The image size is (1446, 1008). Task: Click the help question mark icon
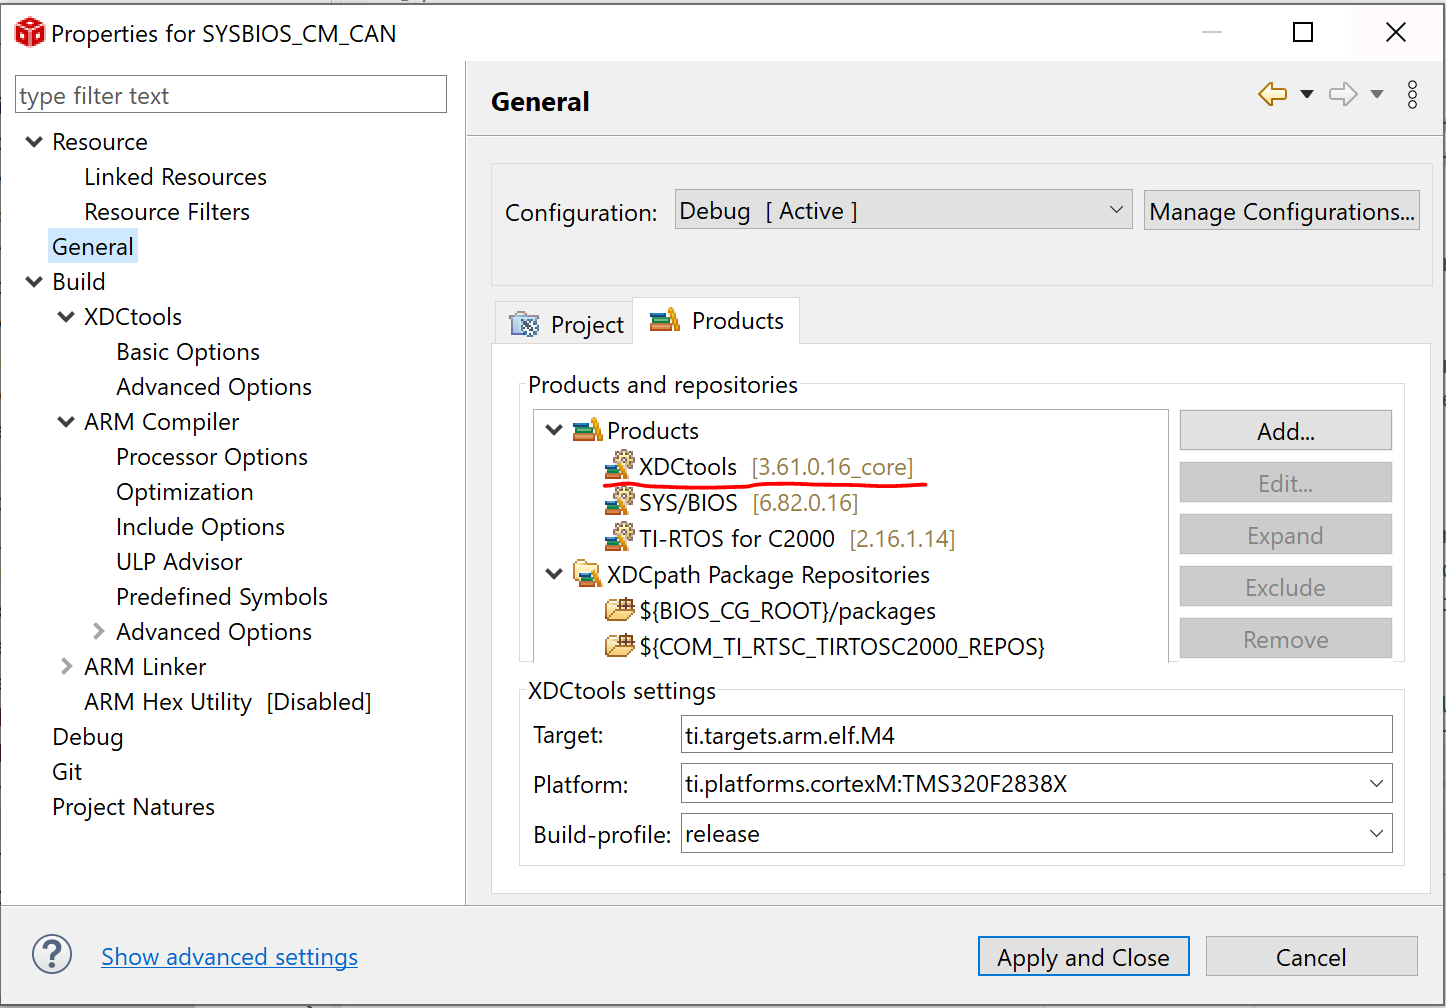point(52,954)
